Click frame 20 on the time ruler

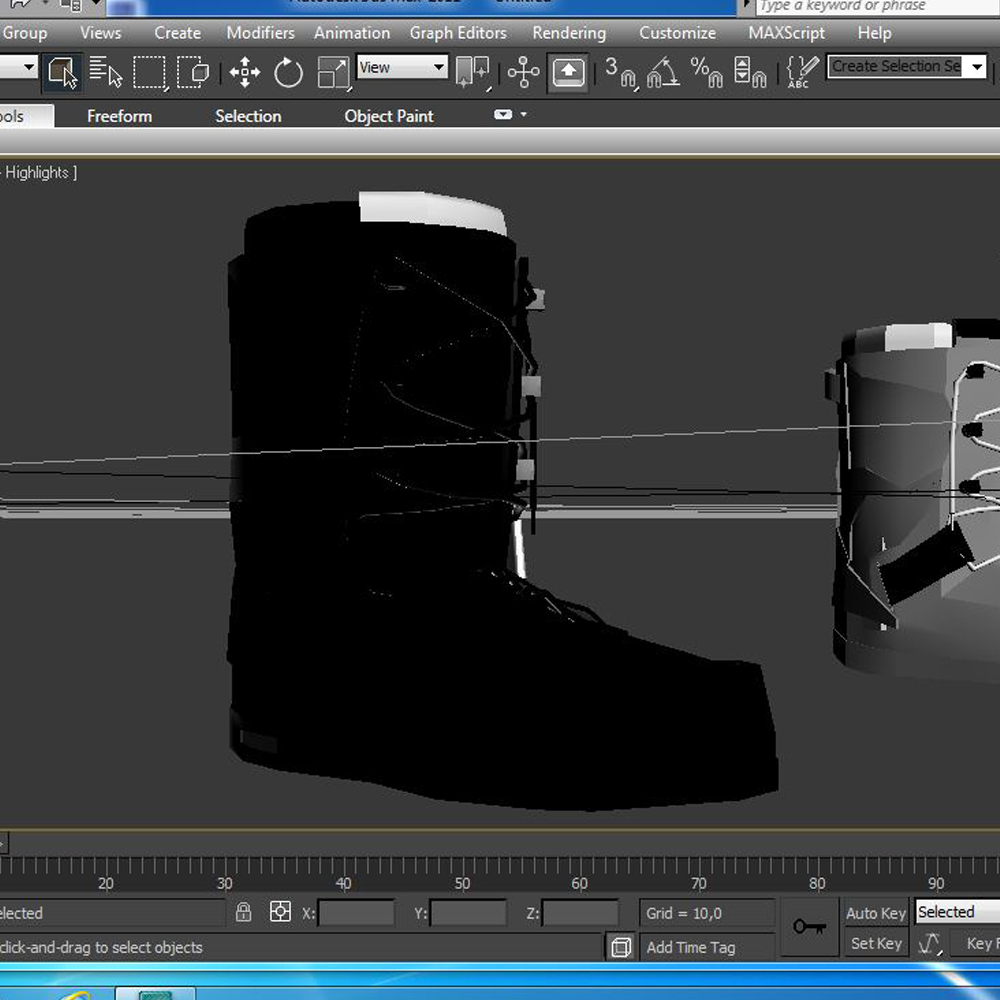pos(105,883)
